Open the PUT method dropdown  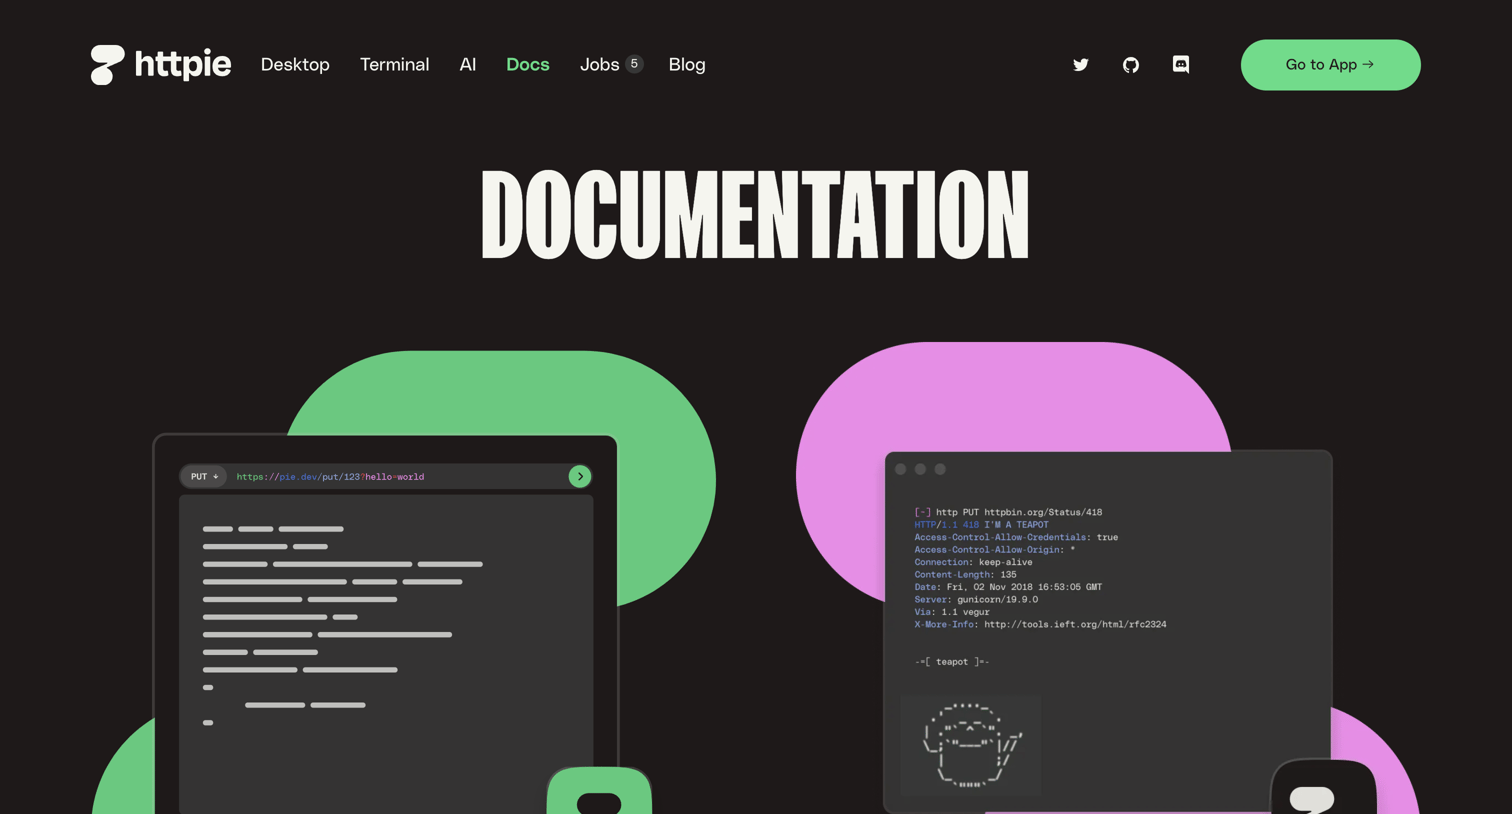(x=204, y=477)
